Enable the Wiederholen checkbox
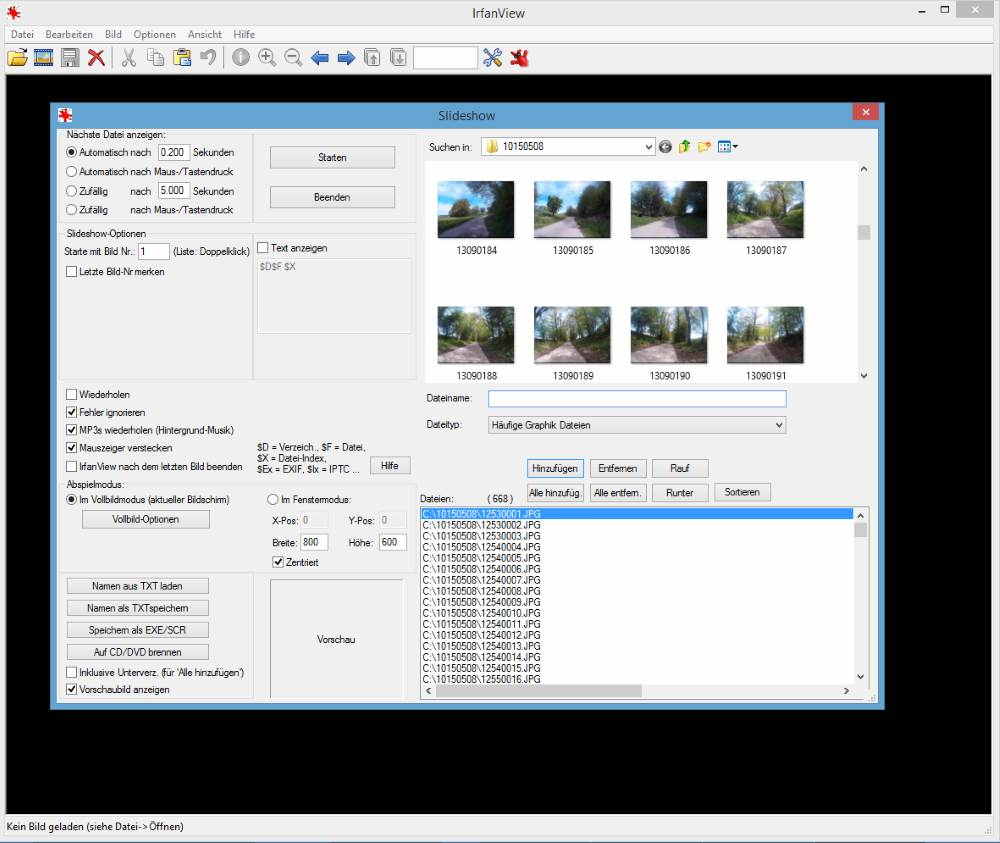1000x843 pixels. pos(72,395)
